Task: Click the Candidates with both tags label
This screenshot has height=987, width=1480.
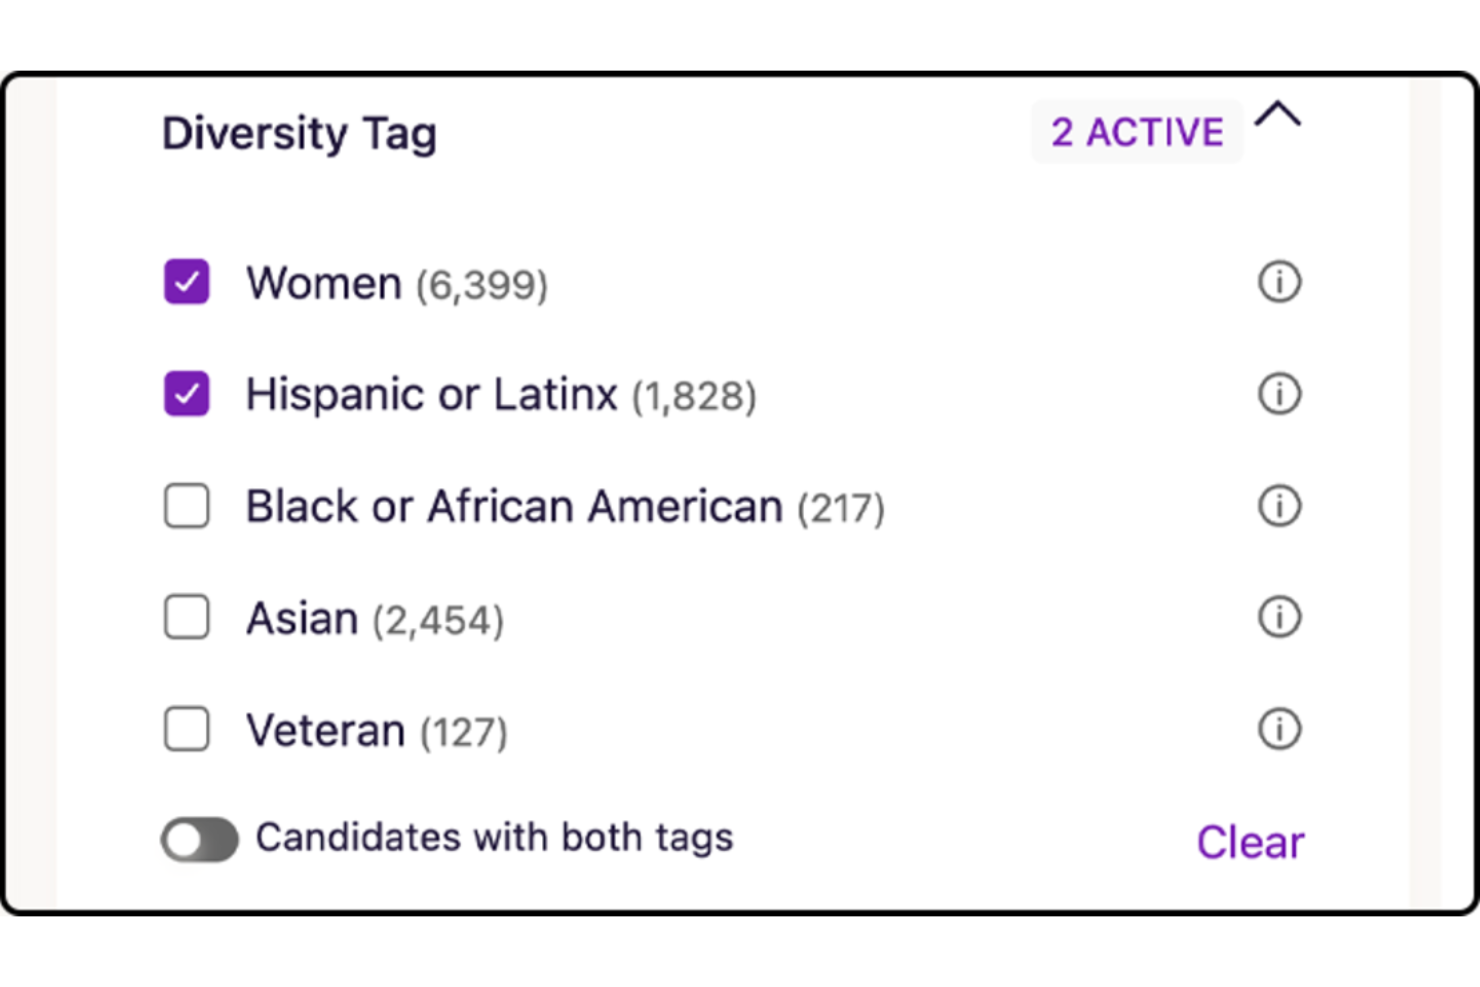Action: pos(494,838)
